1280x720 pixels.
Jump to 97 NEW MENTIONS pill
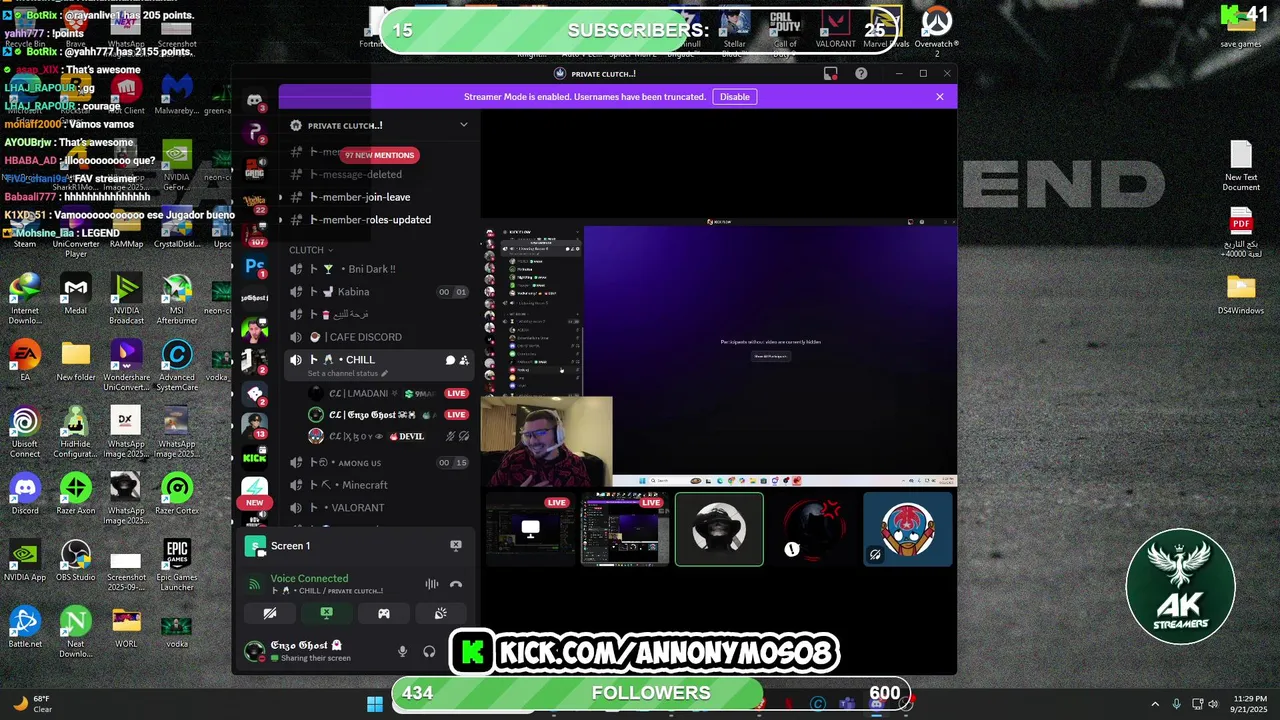point(379,155)
